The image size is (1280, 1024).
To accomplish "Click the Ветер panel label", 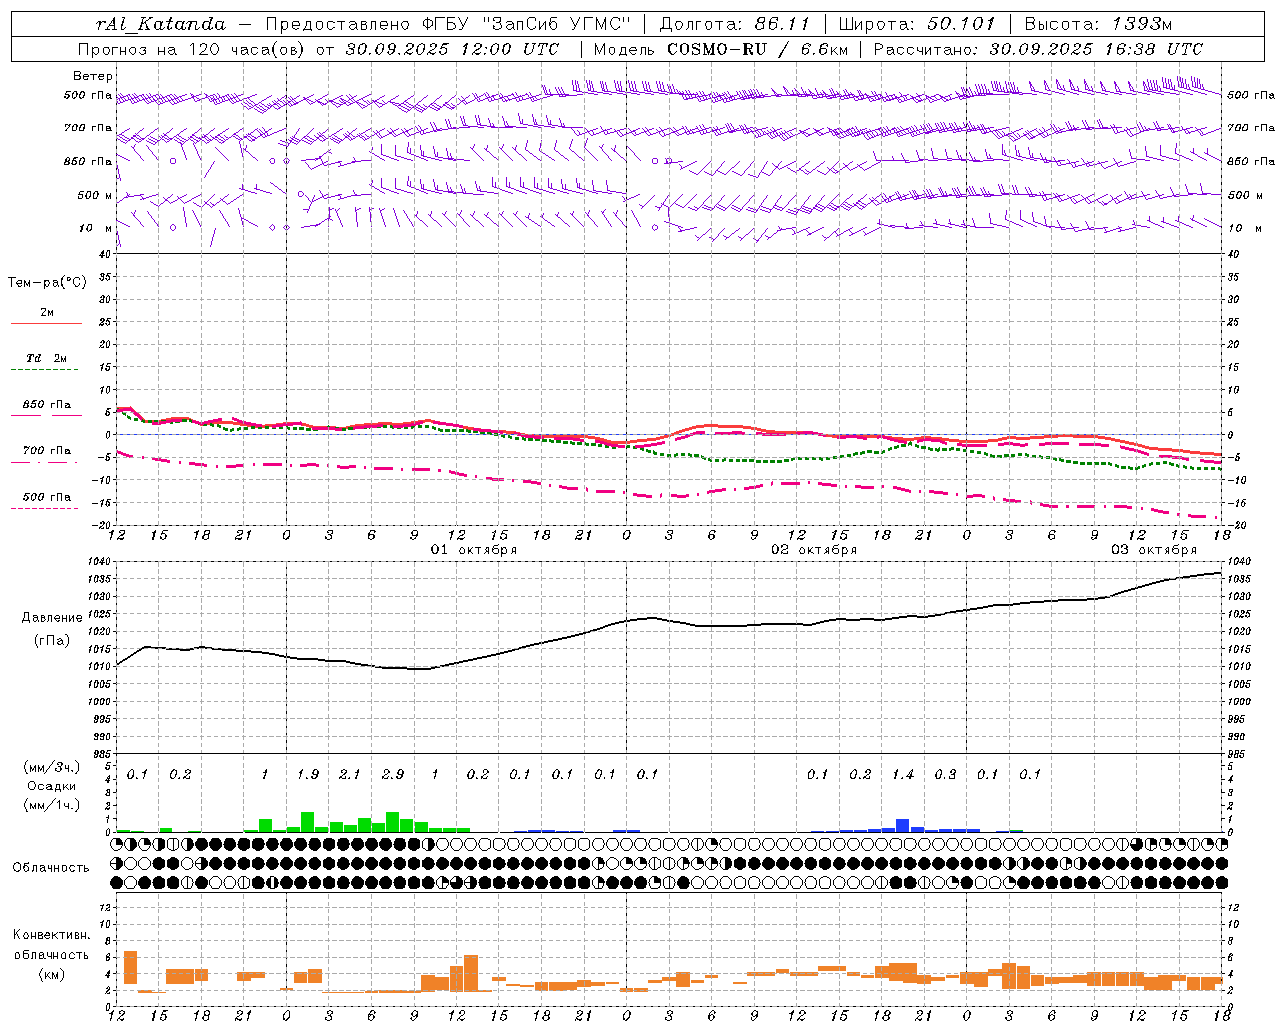I will (93, 76).
